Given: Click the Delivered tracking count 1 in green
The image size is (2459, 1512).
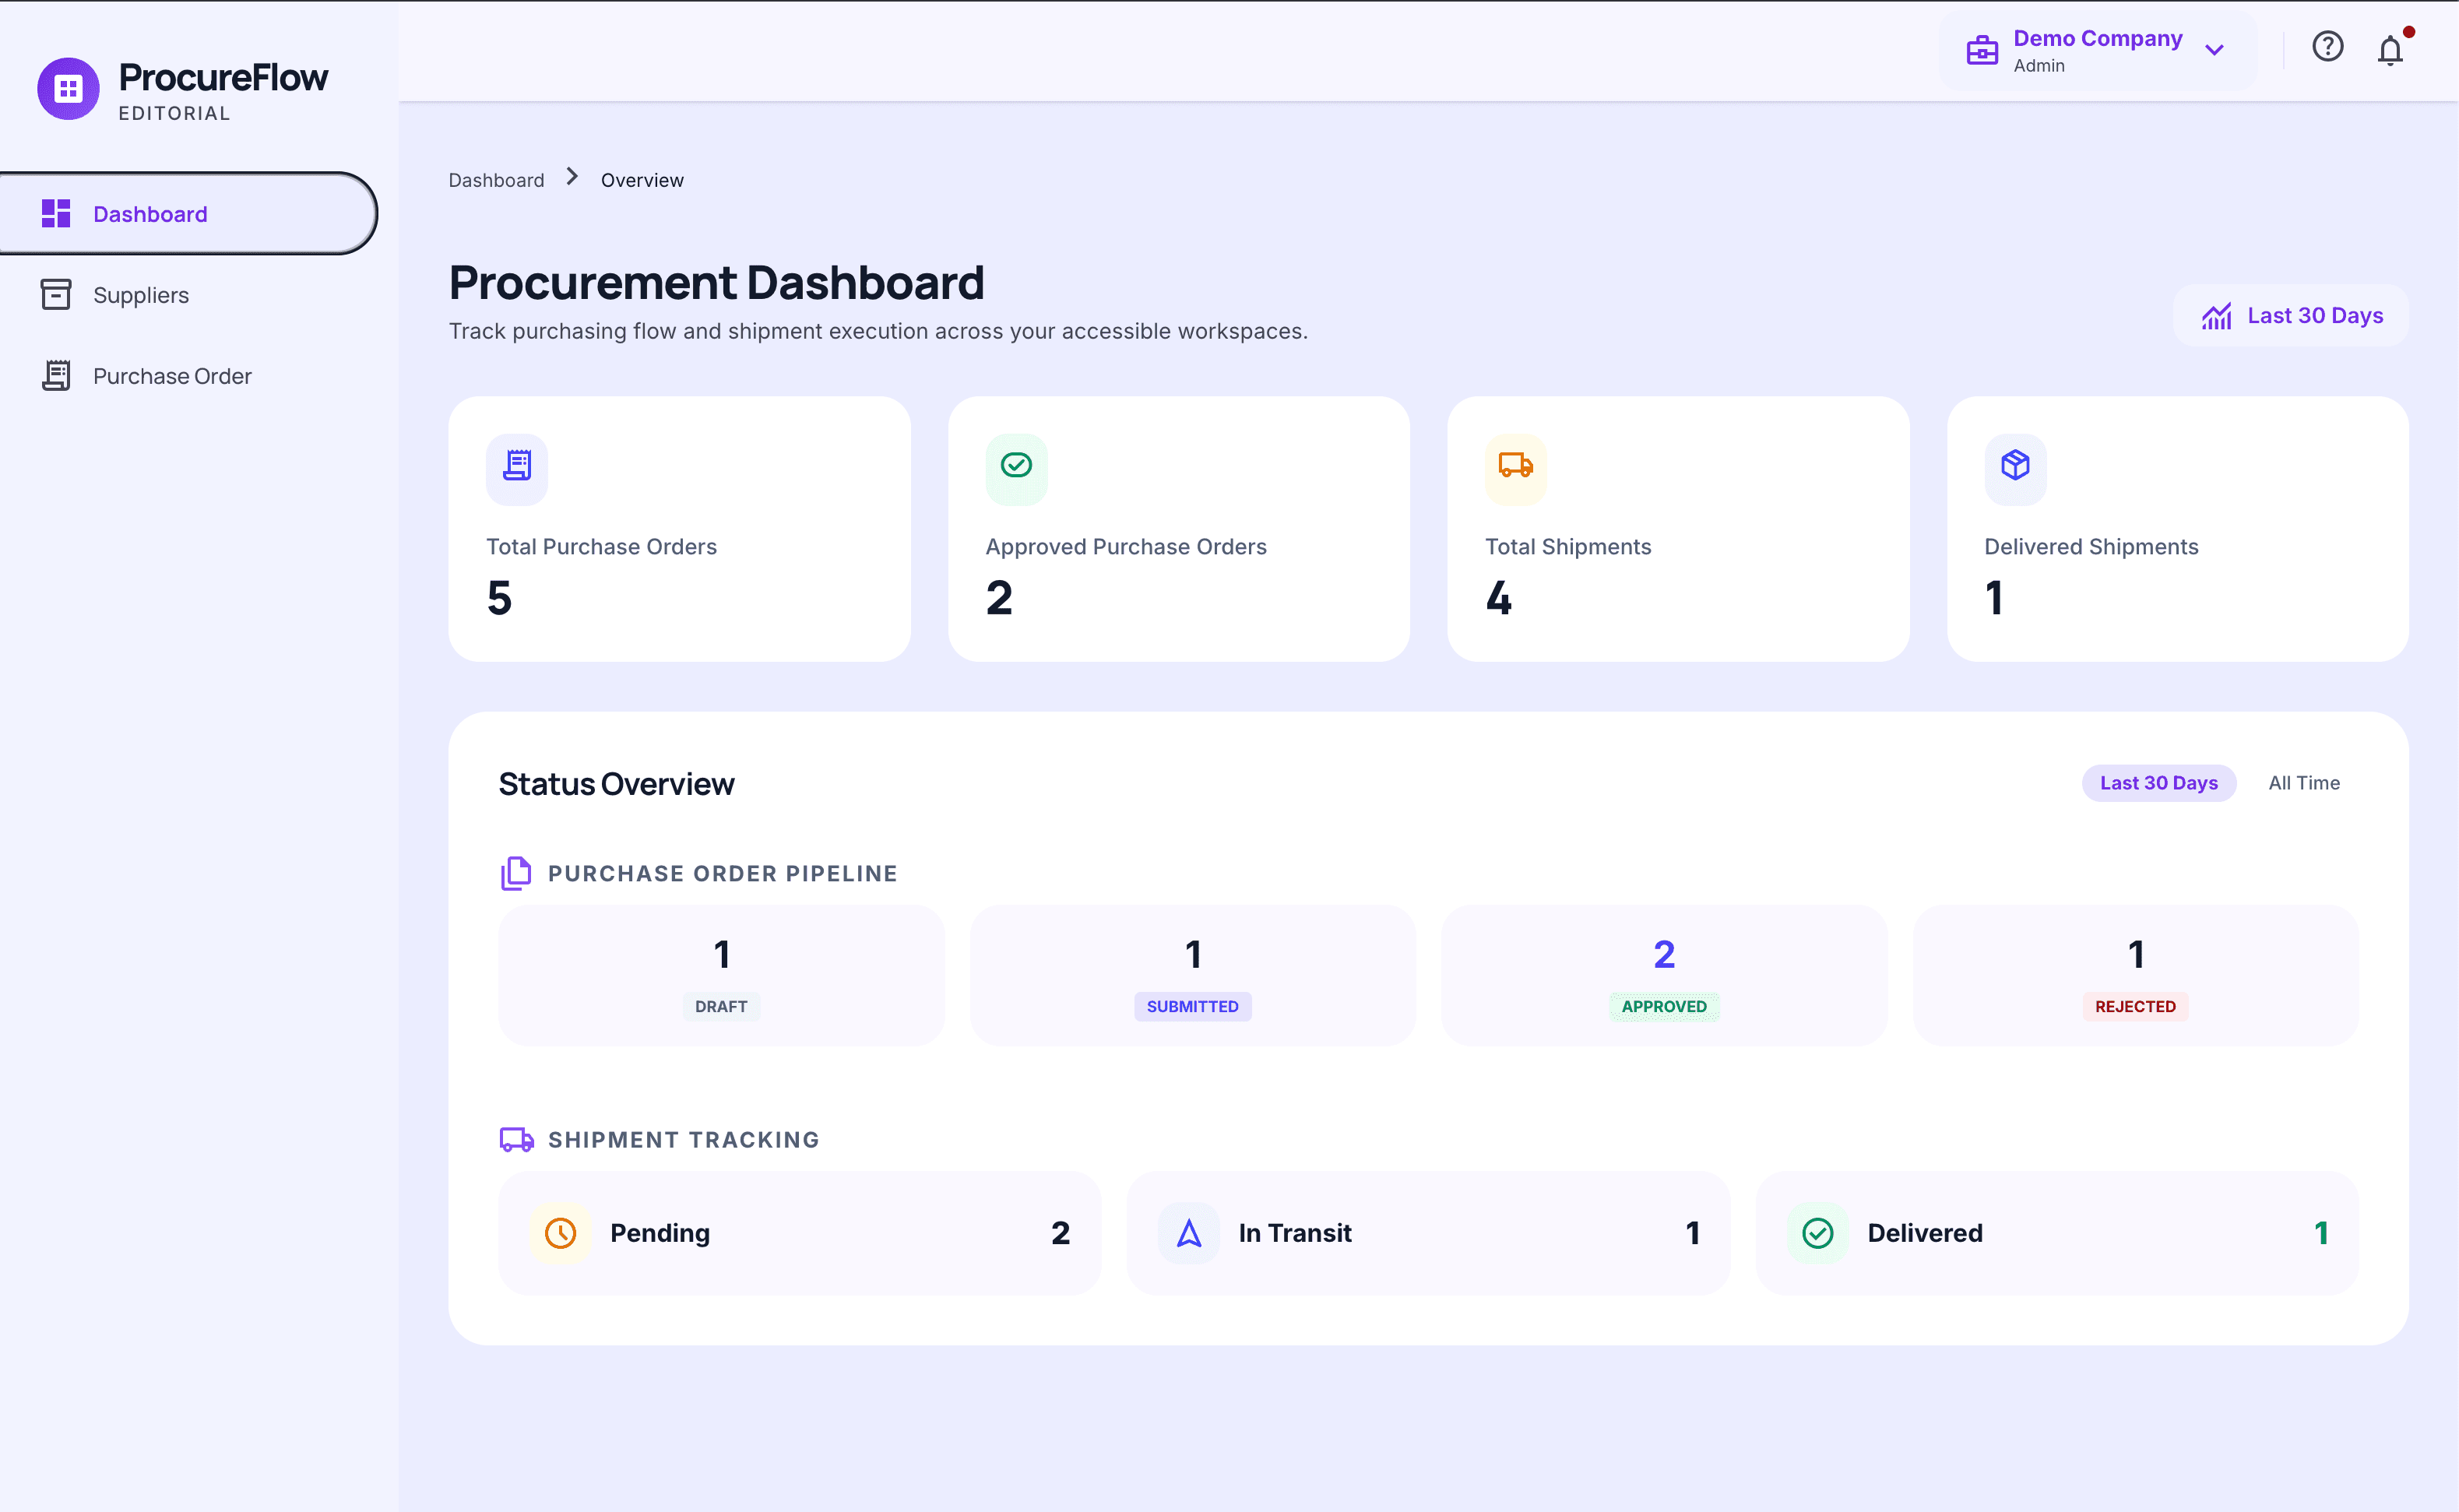Looking at the screenshot, I should pos(2321,1233).
